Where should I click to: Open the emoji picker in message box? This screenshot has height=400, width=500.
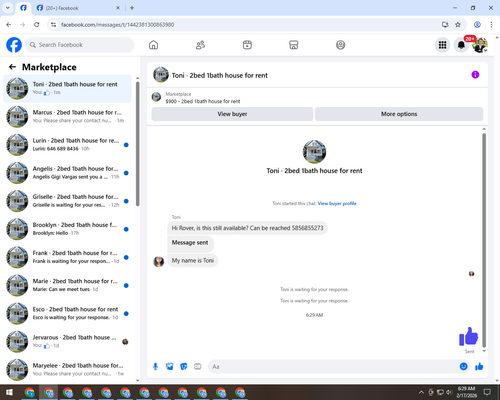[x=463, y=367]
